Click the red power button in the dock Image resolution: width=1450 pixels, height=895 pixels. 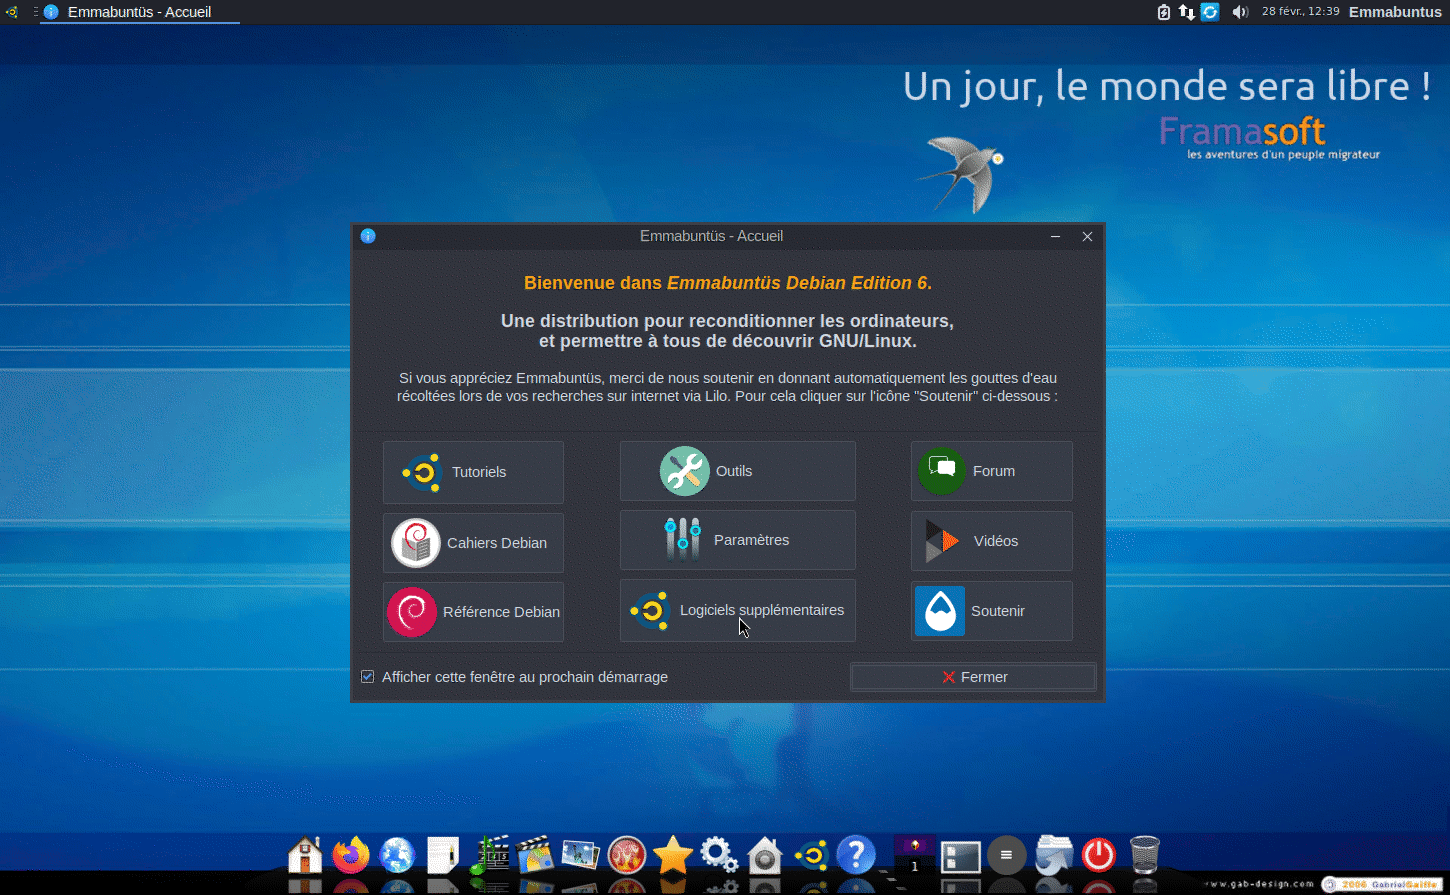(x=1097, y=855)
